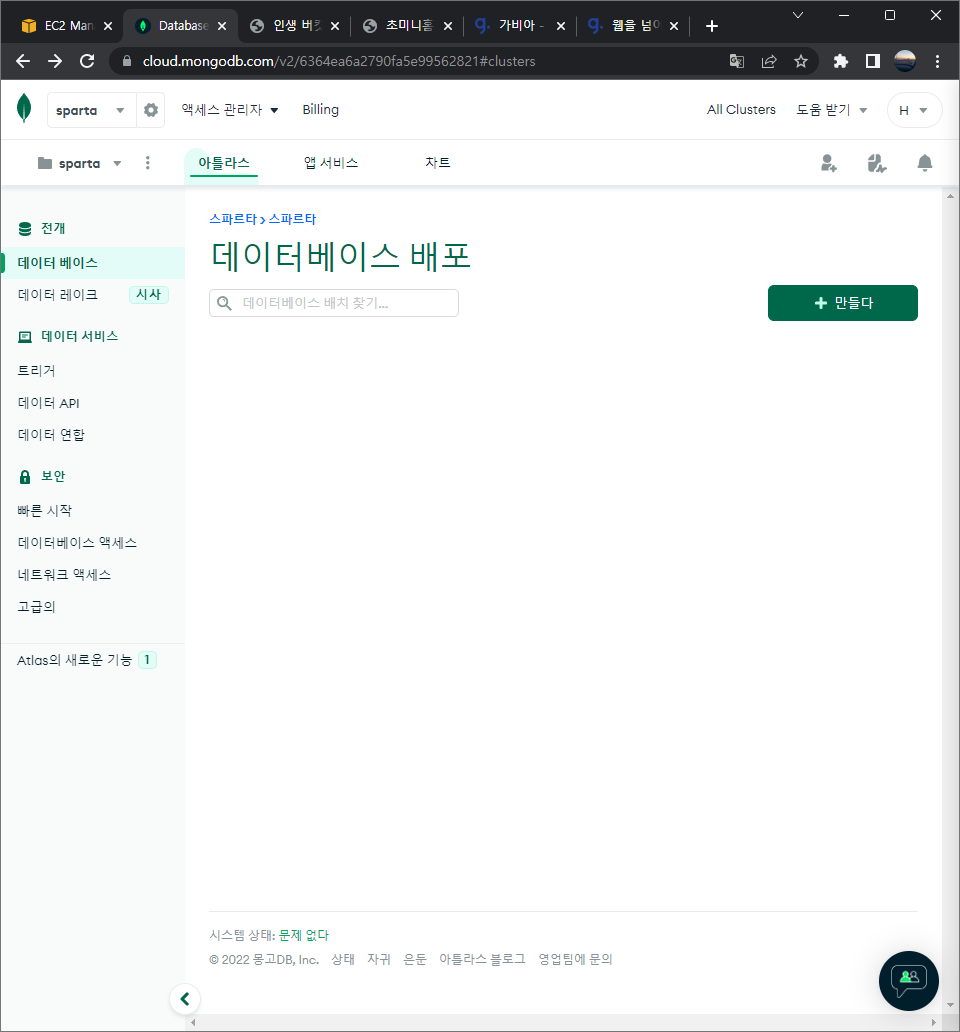Open 데이터 API in the sidebar
The width and height of the screenshot is (960, 1032).
point(49,403)
